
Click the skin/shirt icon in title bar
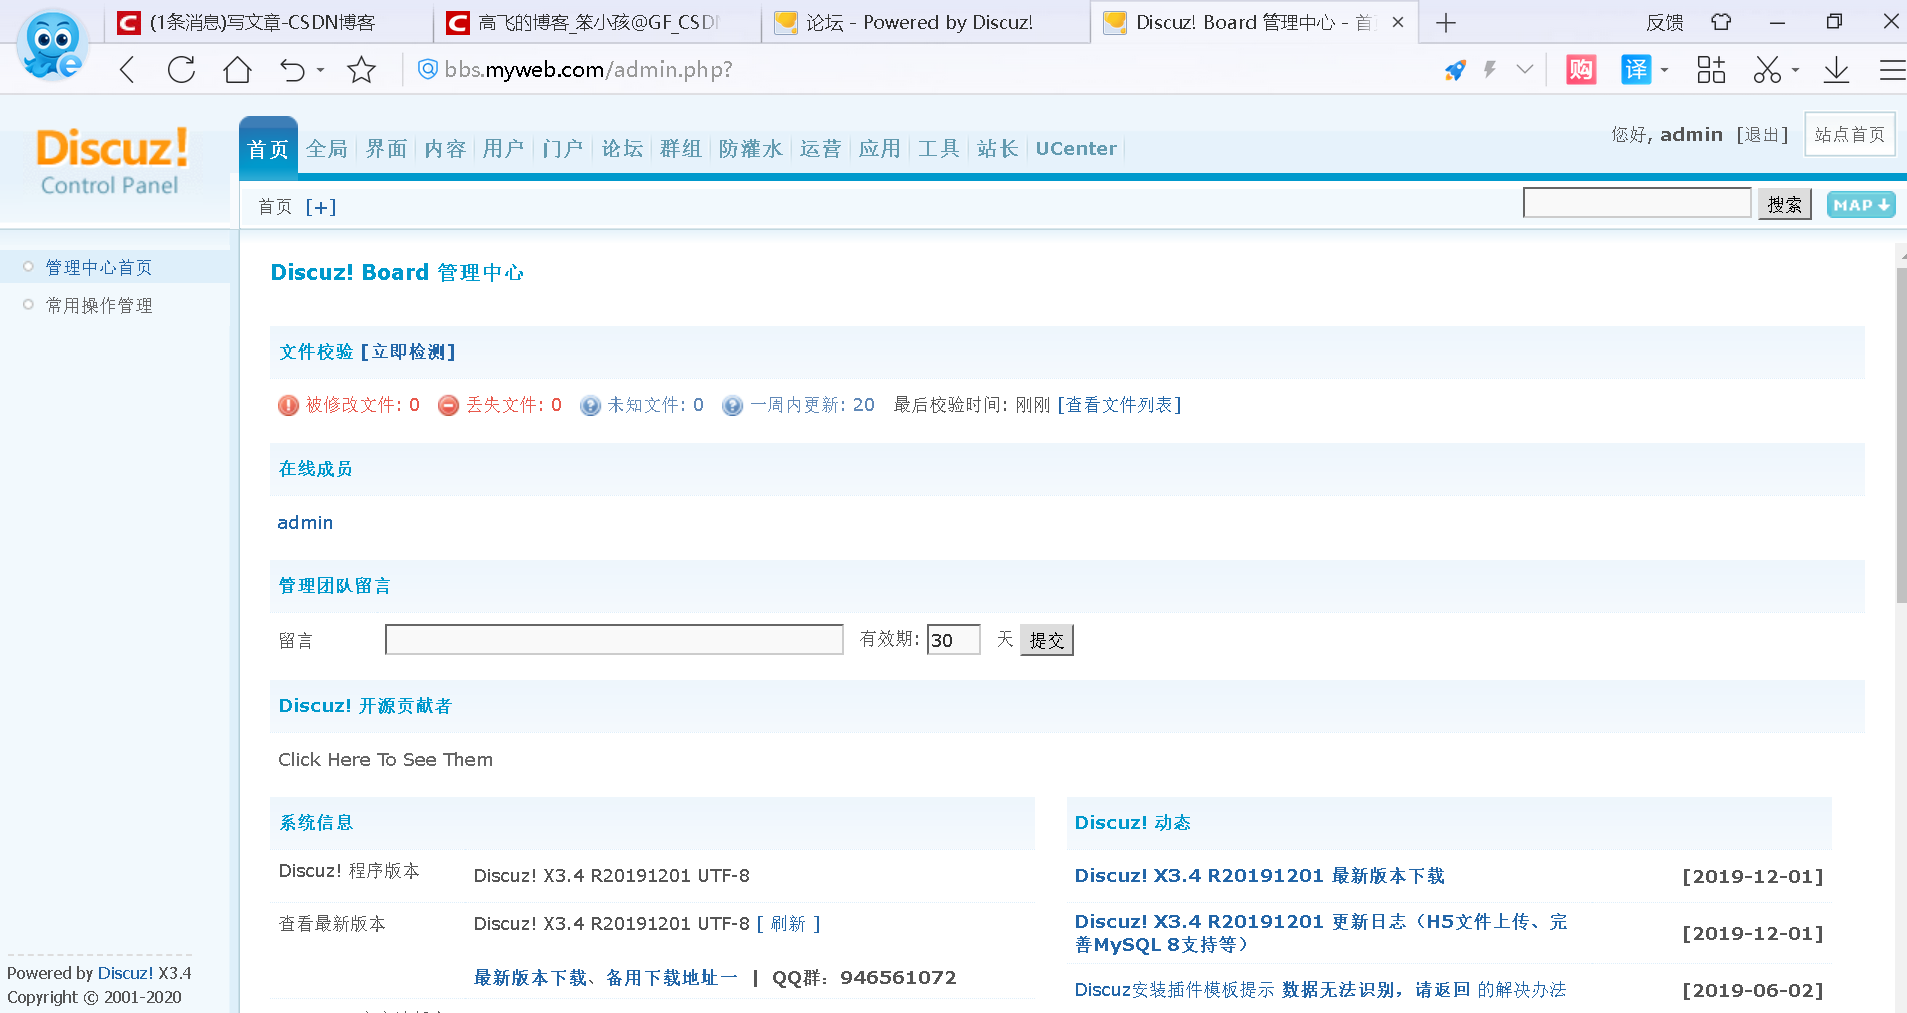tap(1721, 22)
